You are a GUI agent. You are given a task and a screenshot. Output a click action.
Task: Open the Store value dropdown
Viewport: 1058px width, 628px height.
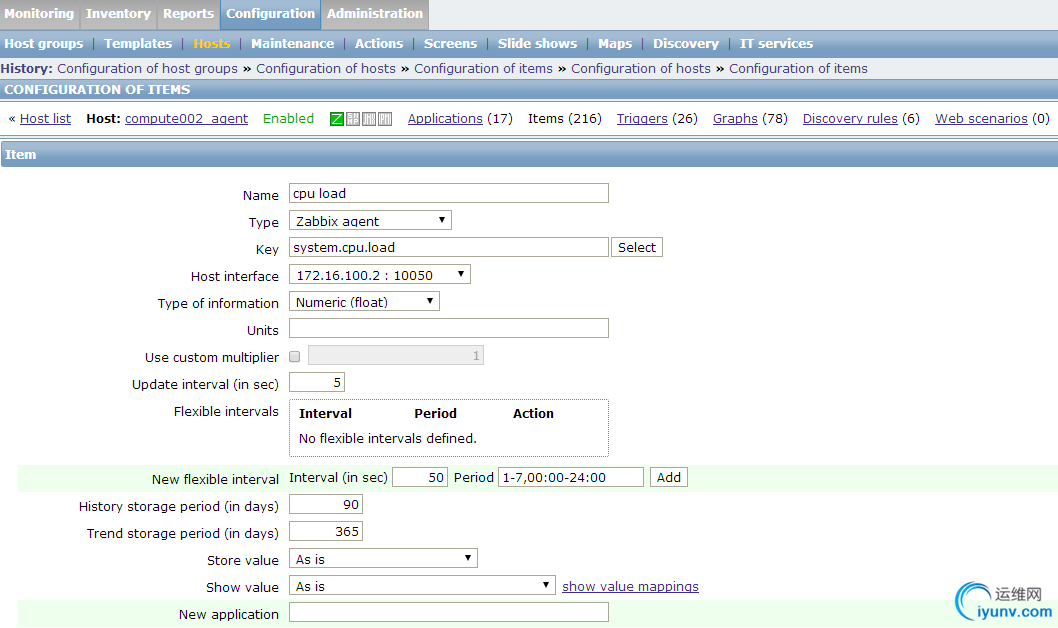pyautogui.click(x=383, y=559)
